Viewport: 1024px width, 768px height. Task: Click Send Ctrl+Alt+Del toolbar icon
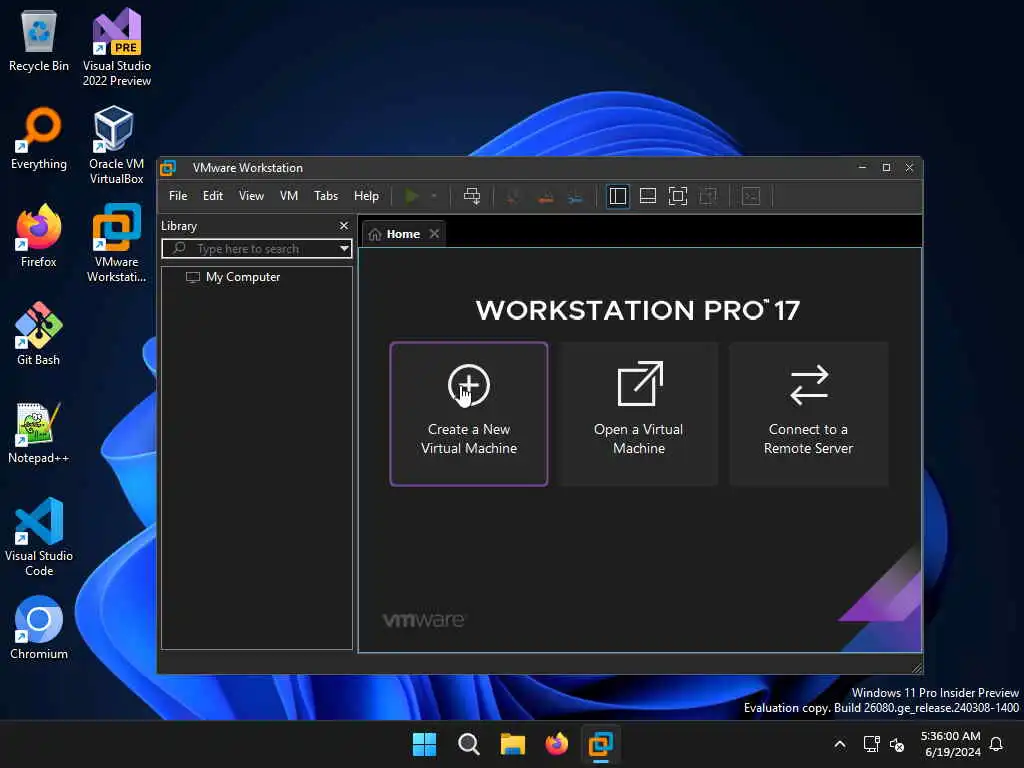[x=472, y=196]
